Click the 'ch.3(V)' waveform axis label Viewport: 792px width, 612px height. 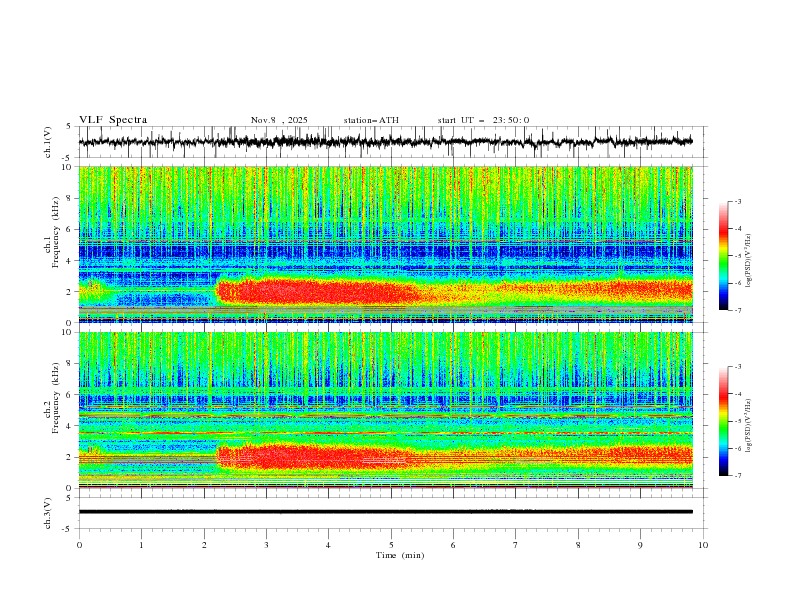pyautogui.click(x=48, y=513)
